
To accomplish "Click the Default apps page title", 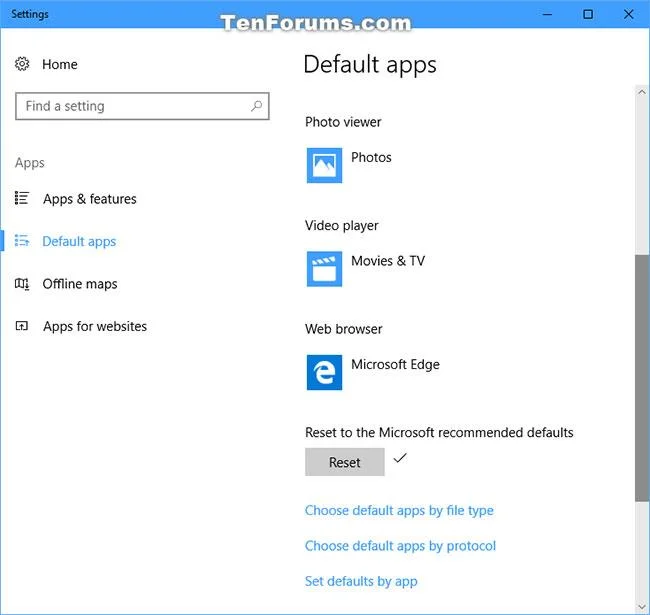I will (370, 65).
